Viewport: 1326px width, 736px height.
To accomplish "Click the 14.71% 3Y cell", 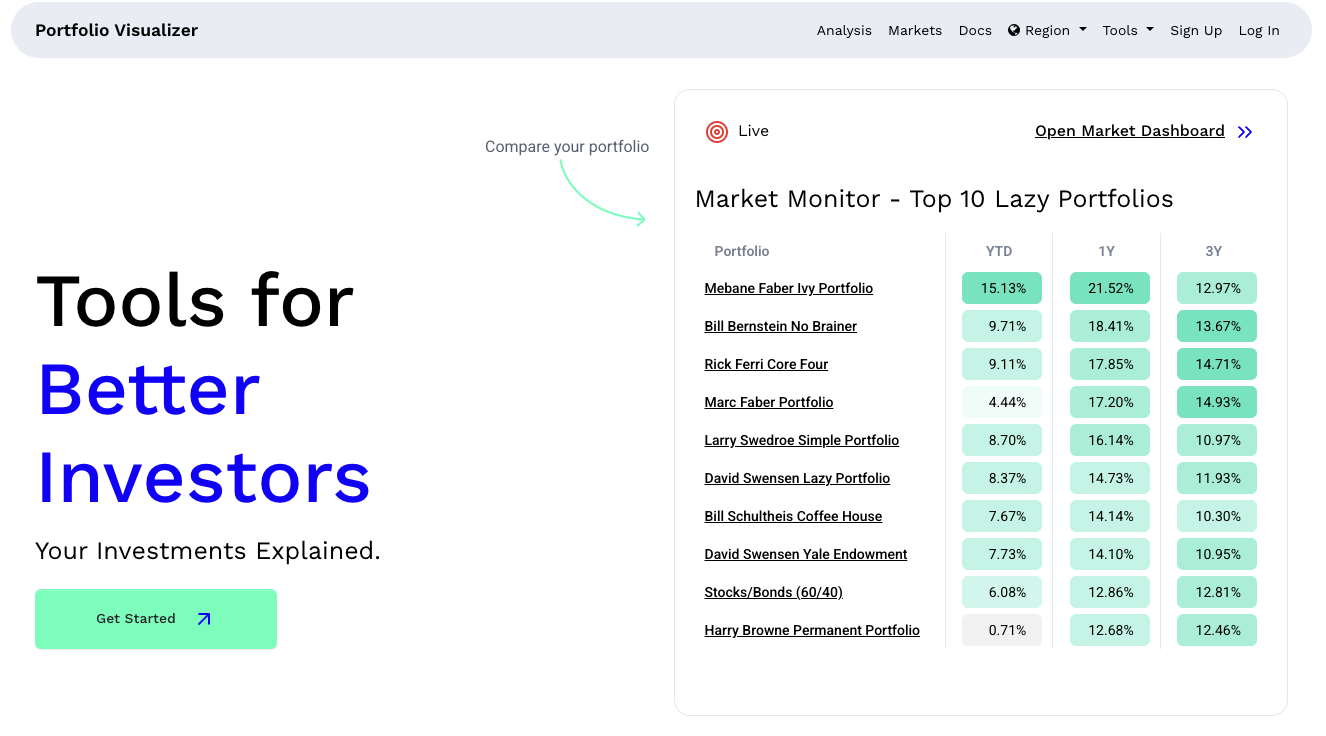I will (x=1217, y=364).
